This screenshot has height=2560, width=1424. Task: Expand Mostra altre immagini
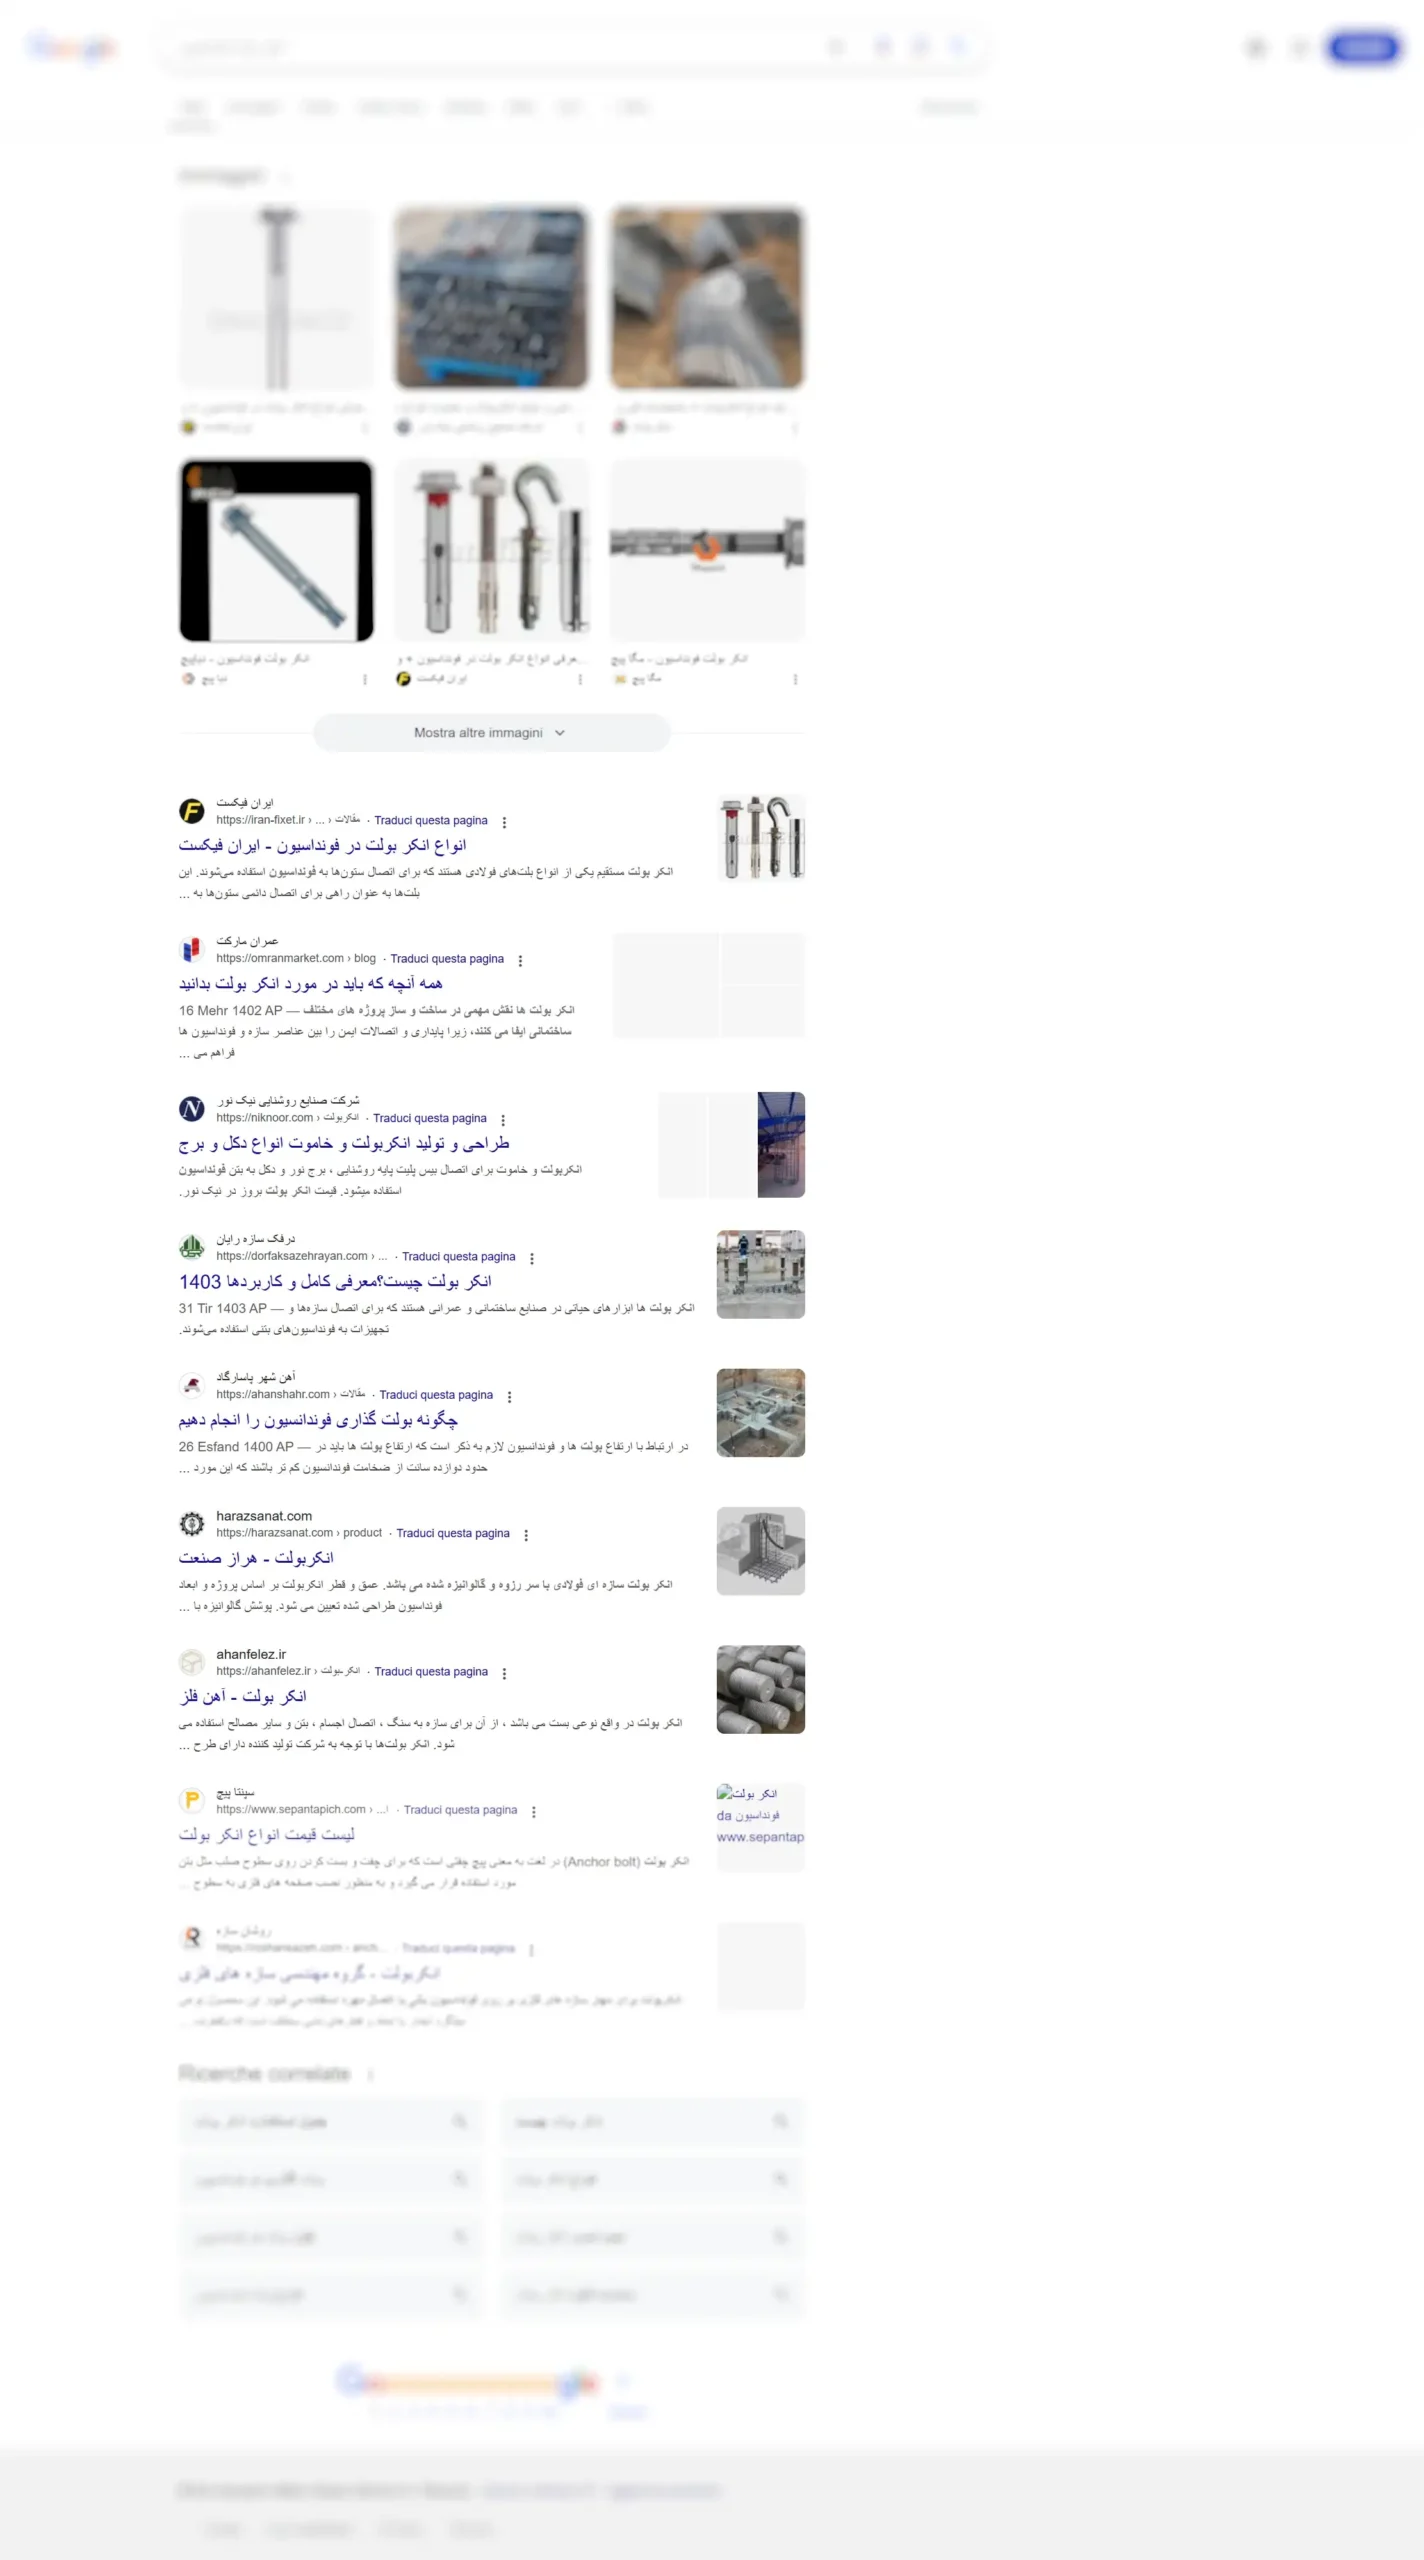click(491, 733)
